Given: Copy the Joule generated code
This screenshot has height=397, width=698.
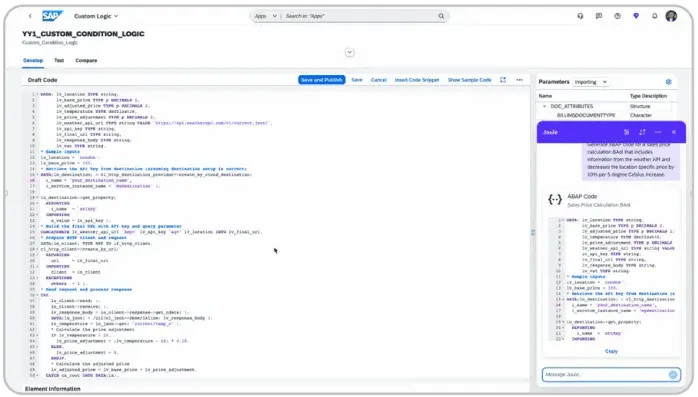Looking at the screenshot, I should [x=611, y=351].
